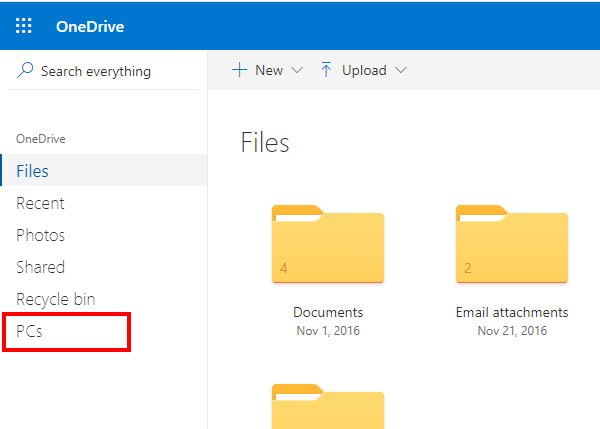Open Recent in the sidebar
Viewport: 600px width, 429px height.
[x=40, y=203]
